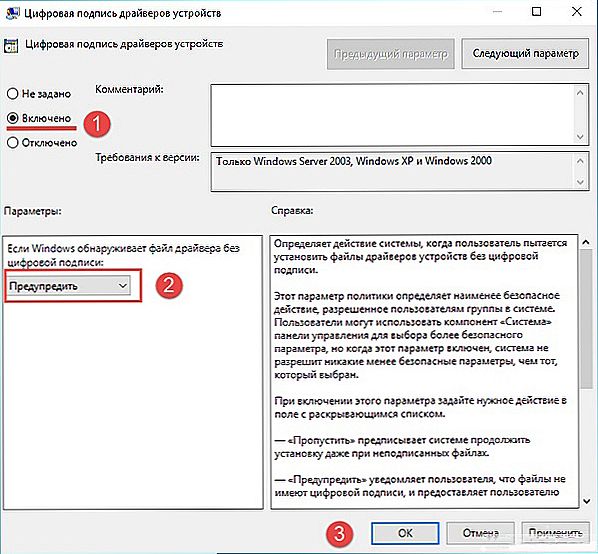Confirm settings with the OK button
The image size is (598, 554).
coord(405,533)
